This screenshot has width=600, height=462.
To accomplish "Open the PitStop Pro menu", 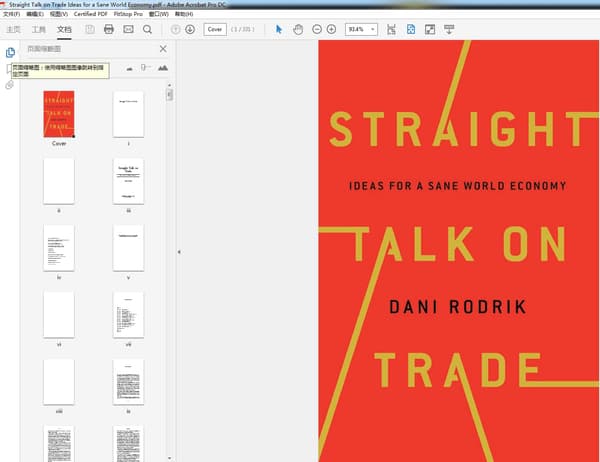I will (128, 14).
